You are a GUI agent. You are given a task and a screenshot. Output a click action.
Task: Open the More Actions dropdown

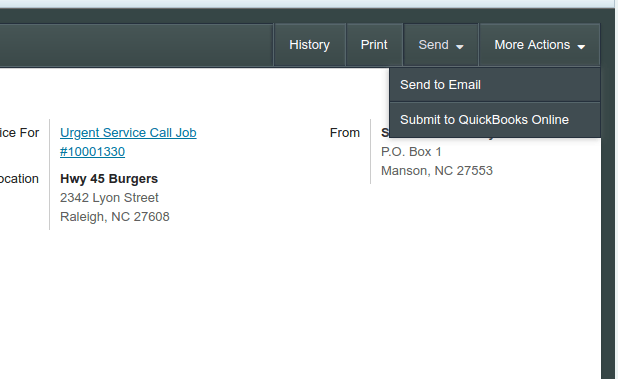click(x=539, y=45)
